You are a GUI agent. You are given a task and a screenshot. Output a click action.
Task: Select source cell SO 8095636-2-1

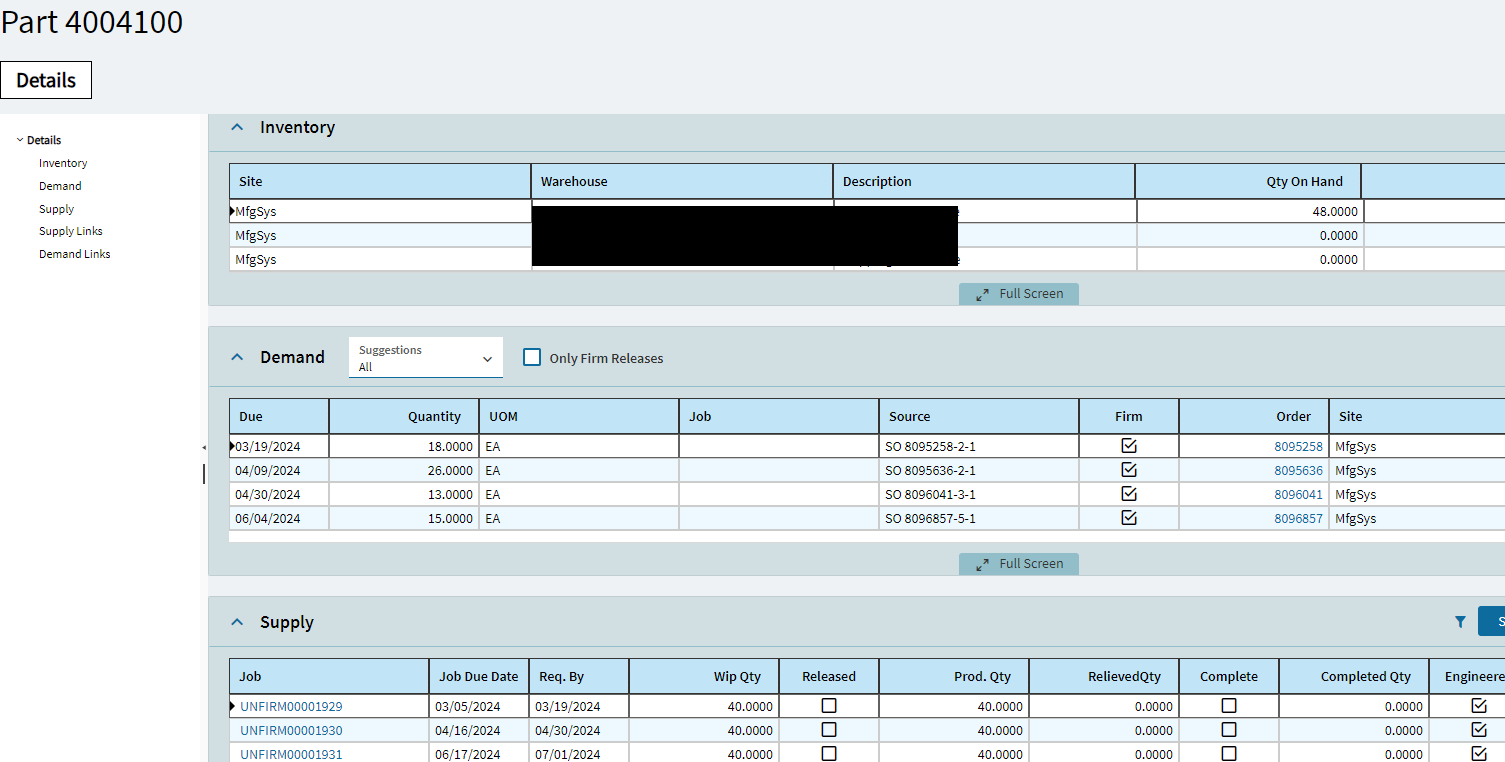(979, 470)
